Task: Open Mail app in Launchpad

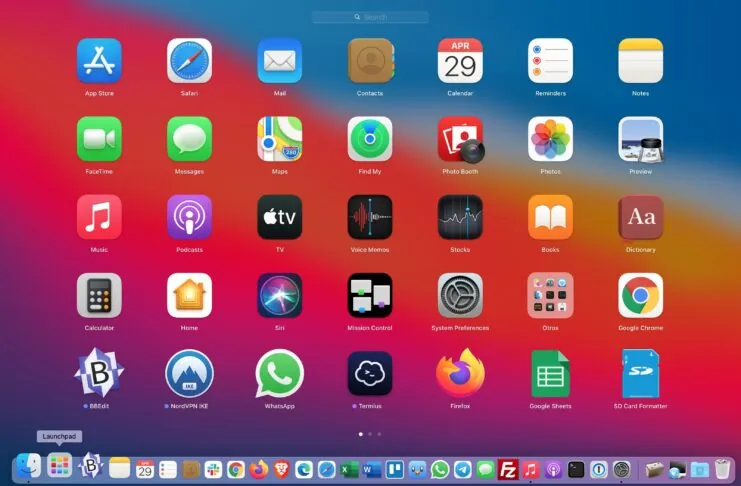Action: 280,61
